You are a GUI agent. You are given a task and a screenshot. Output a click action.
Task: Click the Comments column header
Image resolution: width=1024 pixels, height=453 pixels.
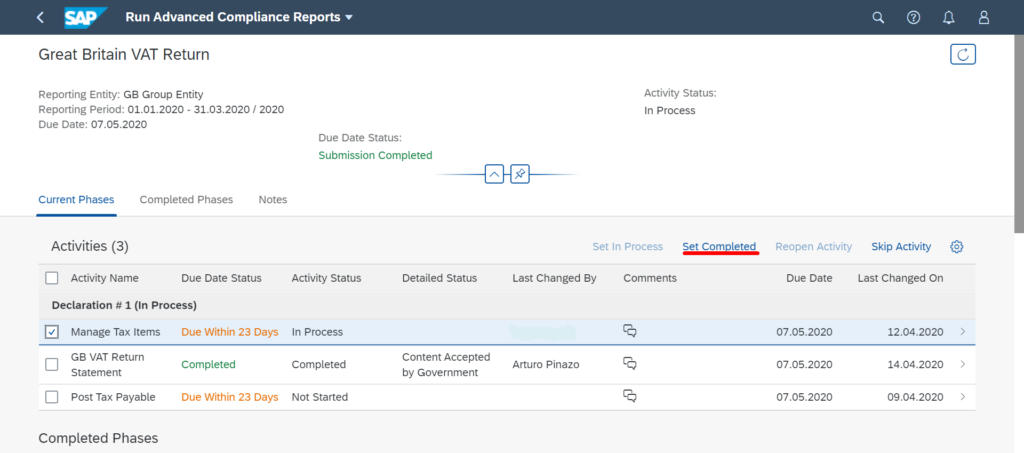pyautogui.click(x=650, y=278)
